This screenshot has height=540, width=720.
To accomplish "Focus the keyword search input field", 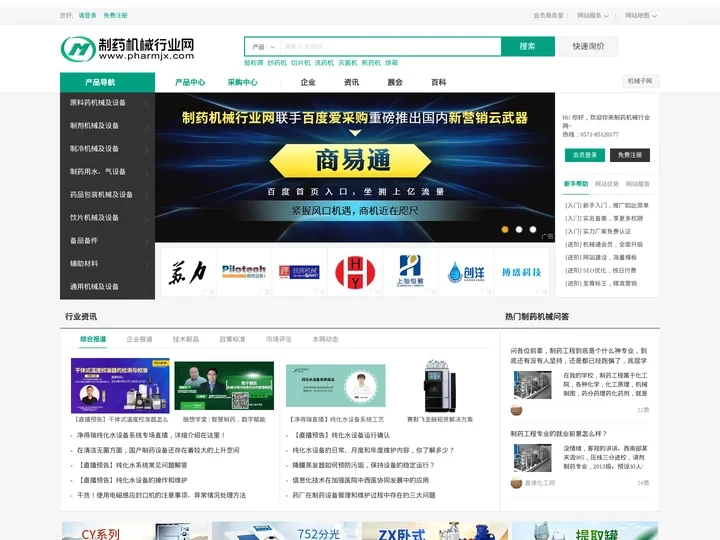I will [390, 47].
